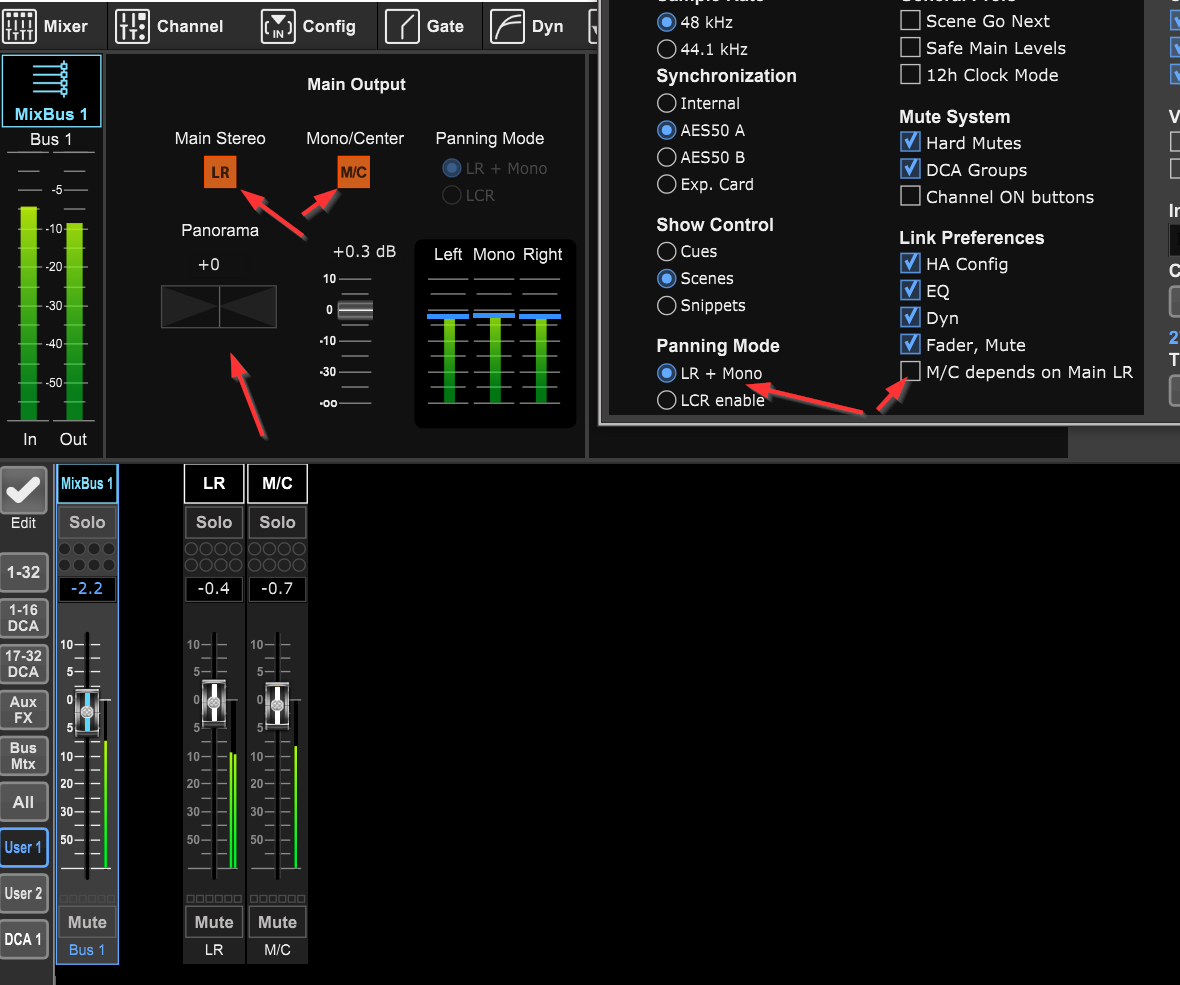Click the +0.3 dB level readout
Image resolution: width=1180 pixels, height=985 pixels.
(364, 251)
